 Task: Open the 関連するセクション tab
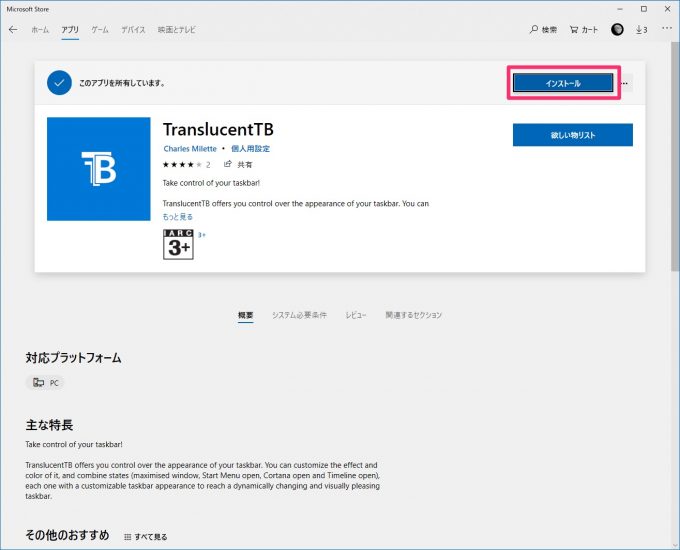click(413, 315)
